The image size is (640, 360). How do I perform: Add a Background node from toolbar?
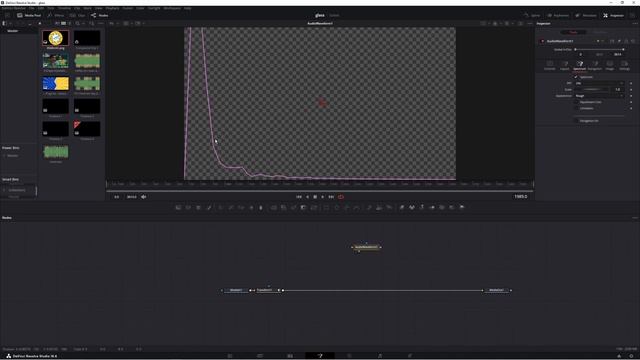click(178, 207)
